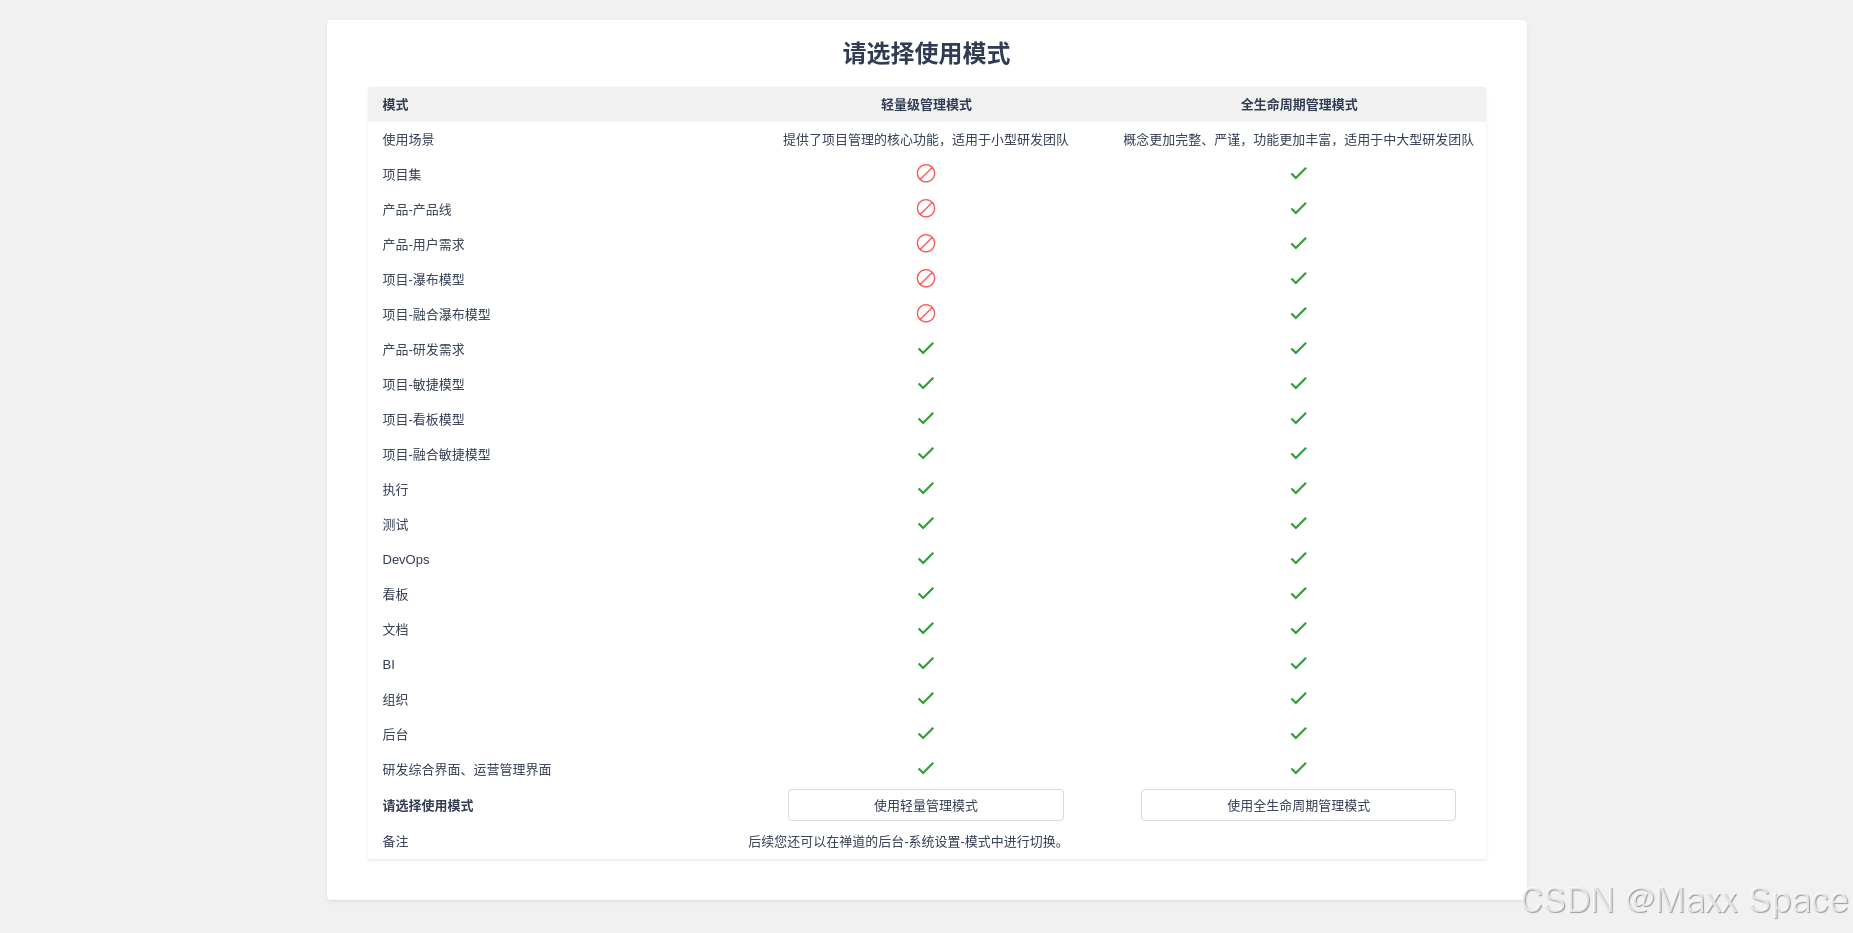Click the 轻量级 checkmark in the DevOps row
1853x933 pixels.
[926, 558]
